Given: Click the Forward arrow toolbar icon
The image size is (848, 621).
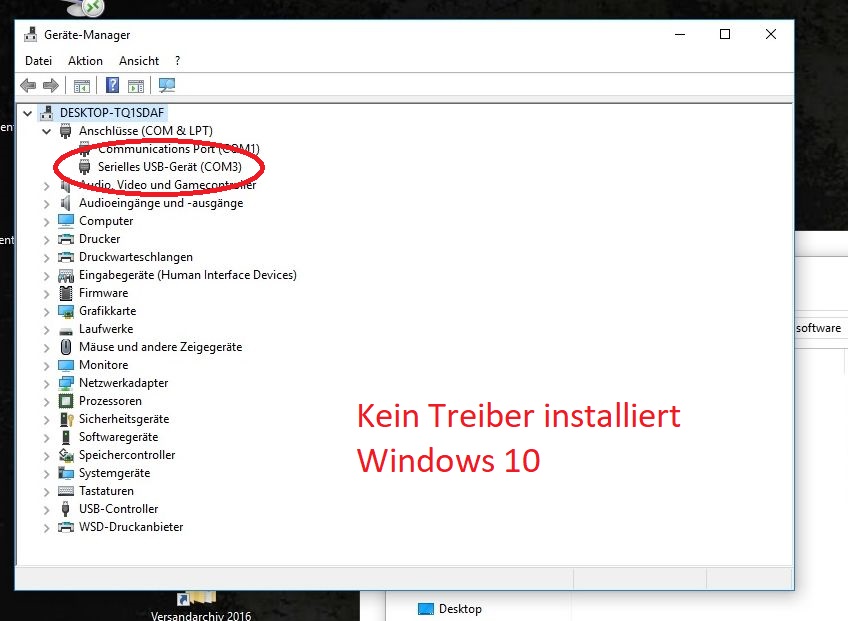Looking at the screenshot, I should point(50,86).
